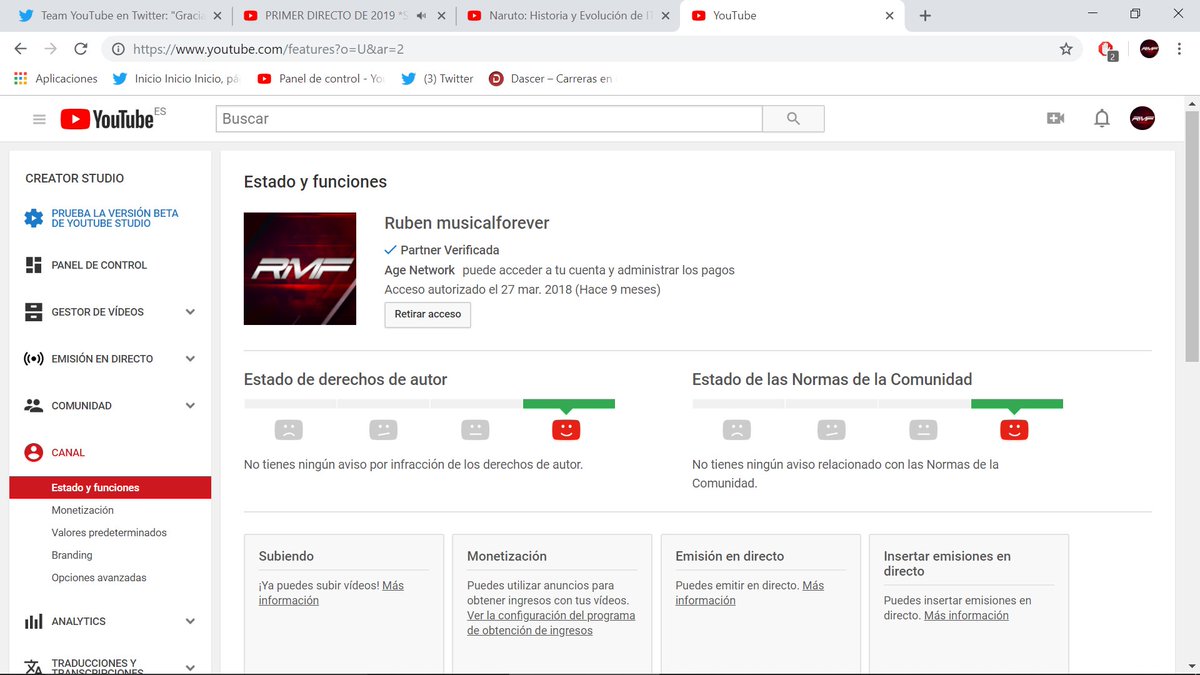Click the Retirar acceso button

[428, 314]
